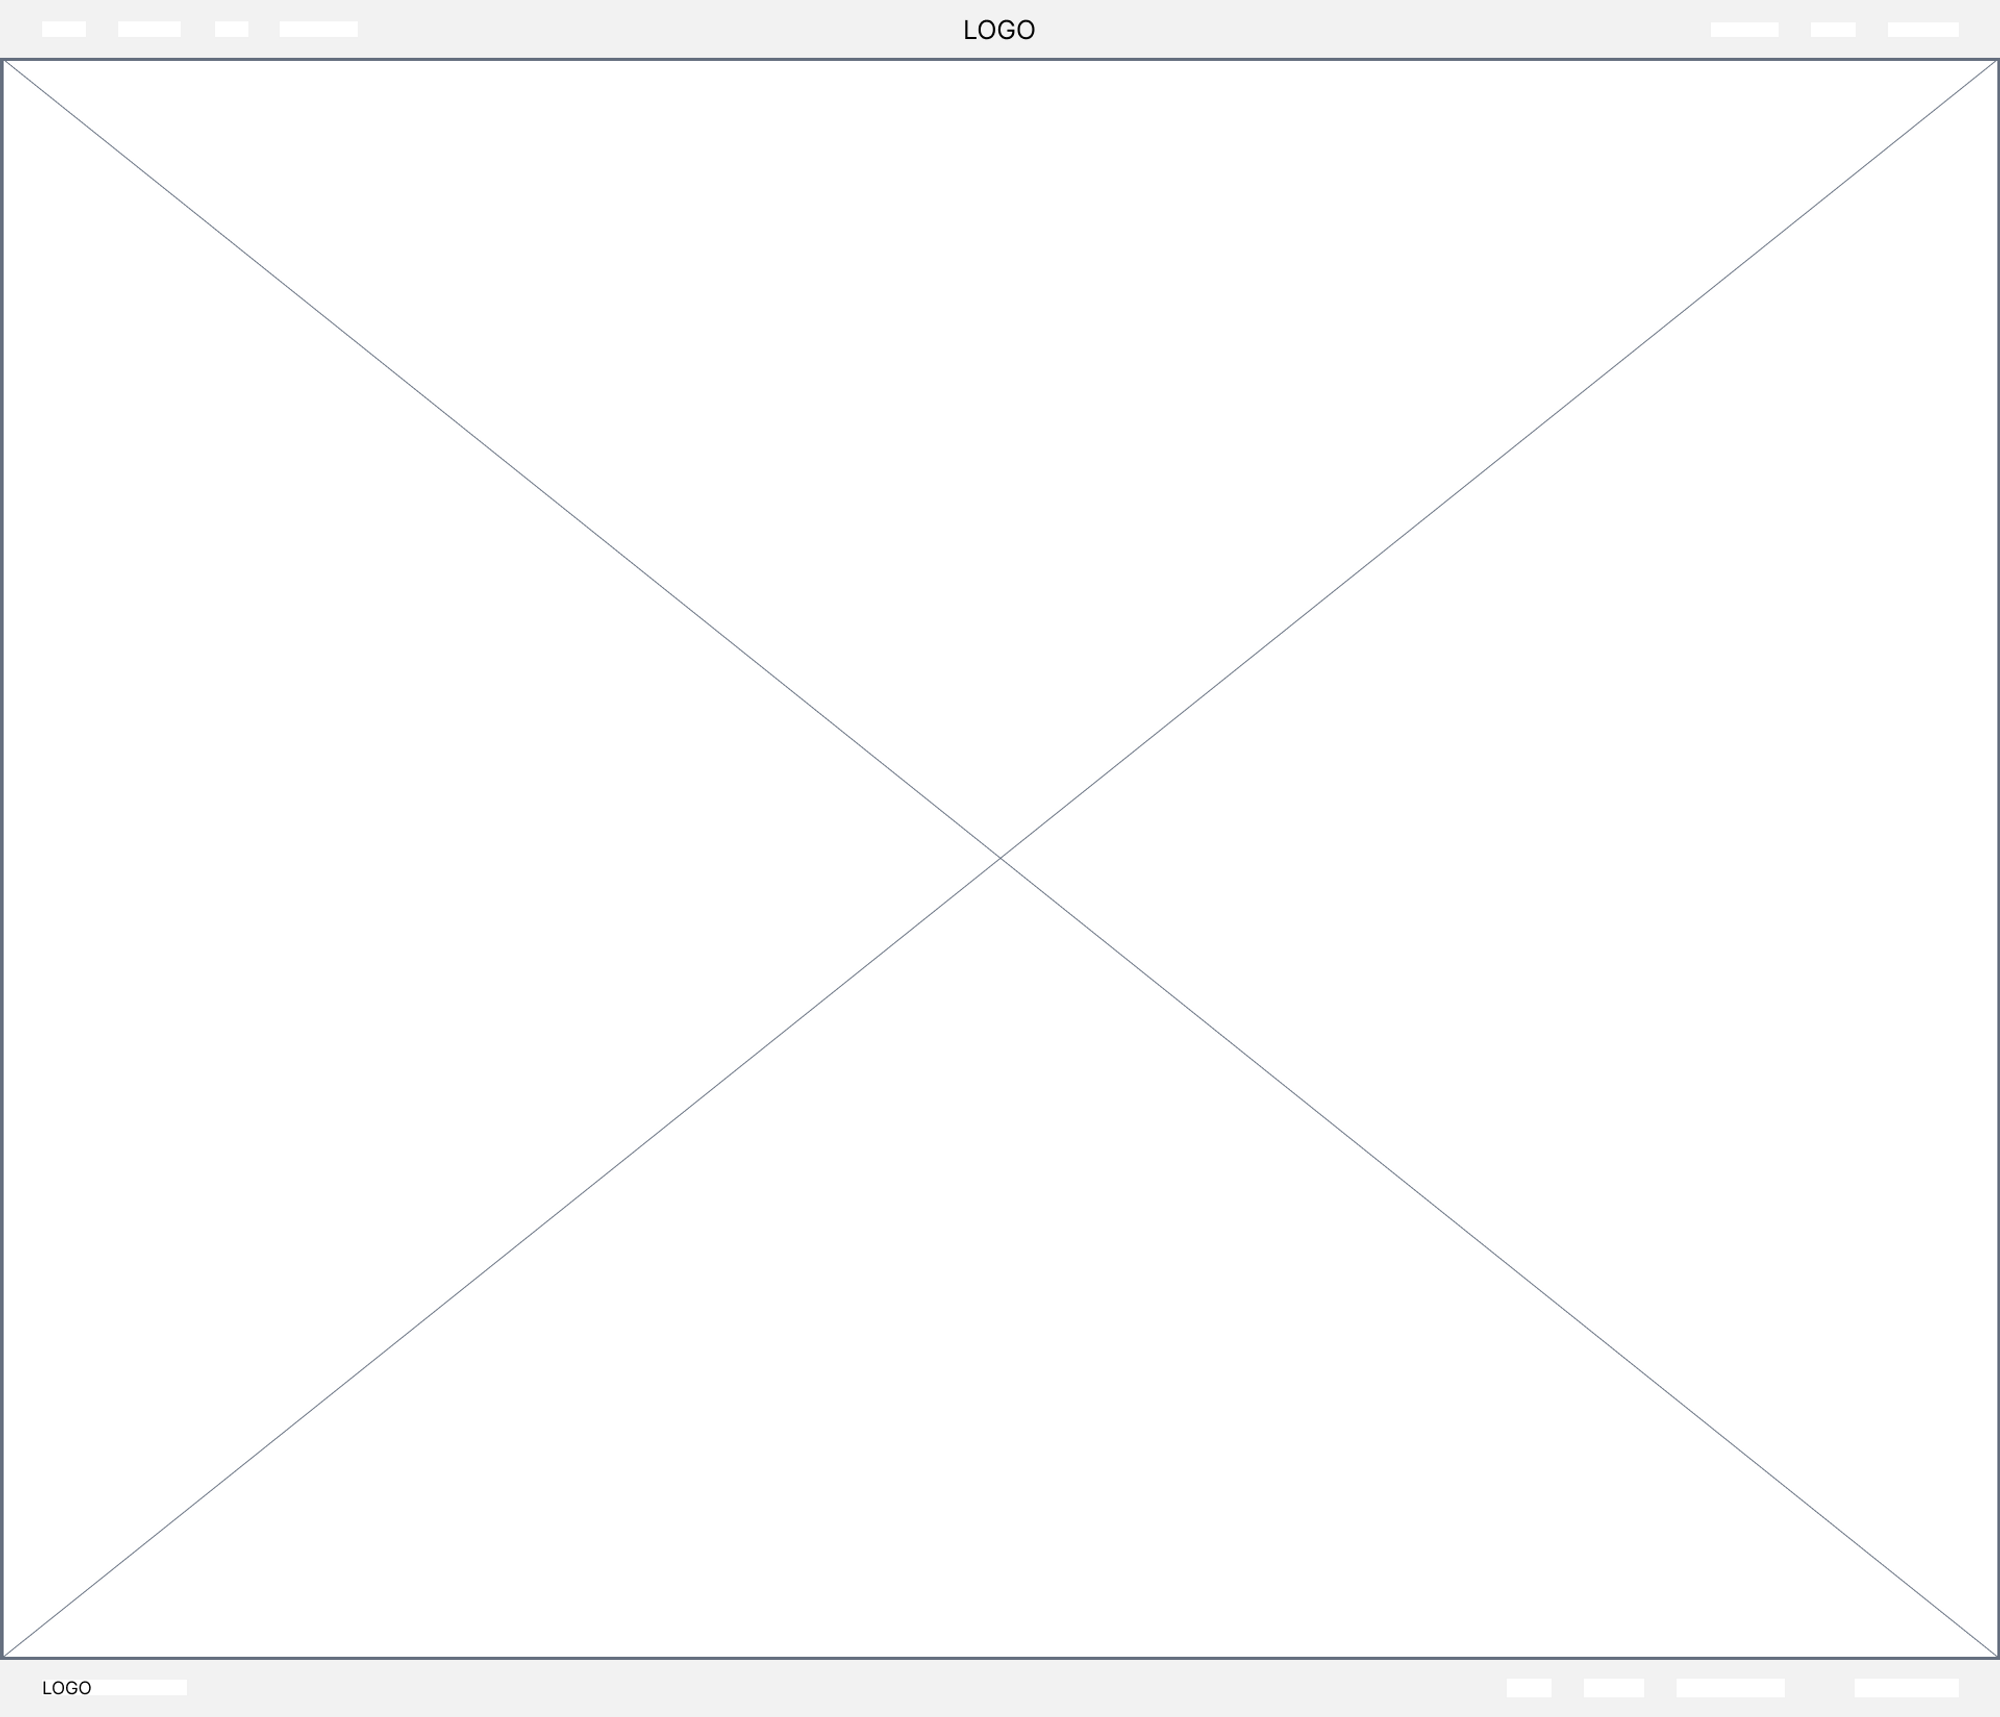
Task: Open the second footer link placeholder on right
Action: (x=1613, y=1688)
